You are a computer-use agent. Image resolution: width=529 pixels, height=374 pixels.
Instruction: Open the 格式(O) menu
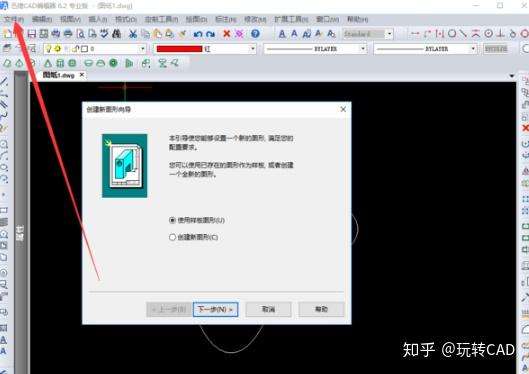126,19
